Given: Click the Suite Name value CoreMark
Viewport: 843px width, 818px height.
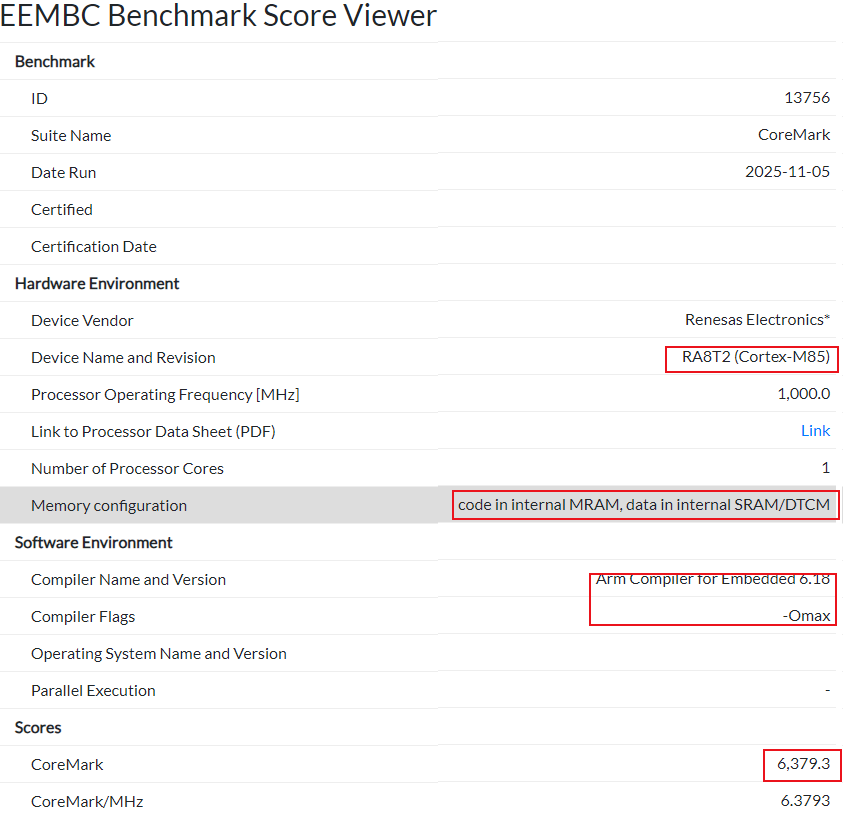Looking at the screenshot, I should pos(794,134).
